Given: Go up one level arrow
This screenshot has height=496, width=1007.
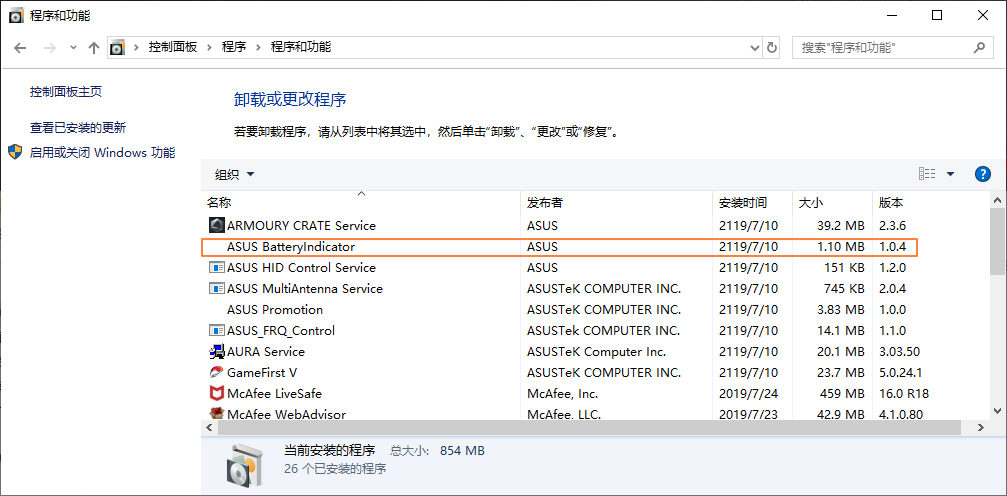Looking at the screenshot, I should (94, 48).
